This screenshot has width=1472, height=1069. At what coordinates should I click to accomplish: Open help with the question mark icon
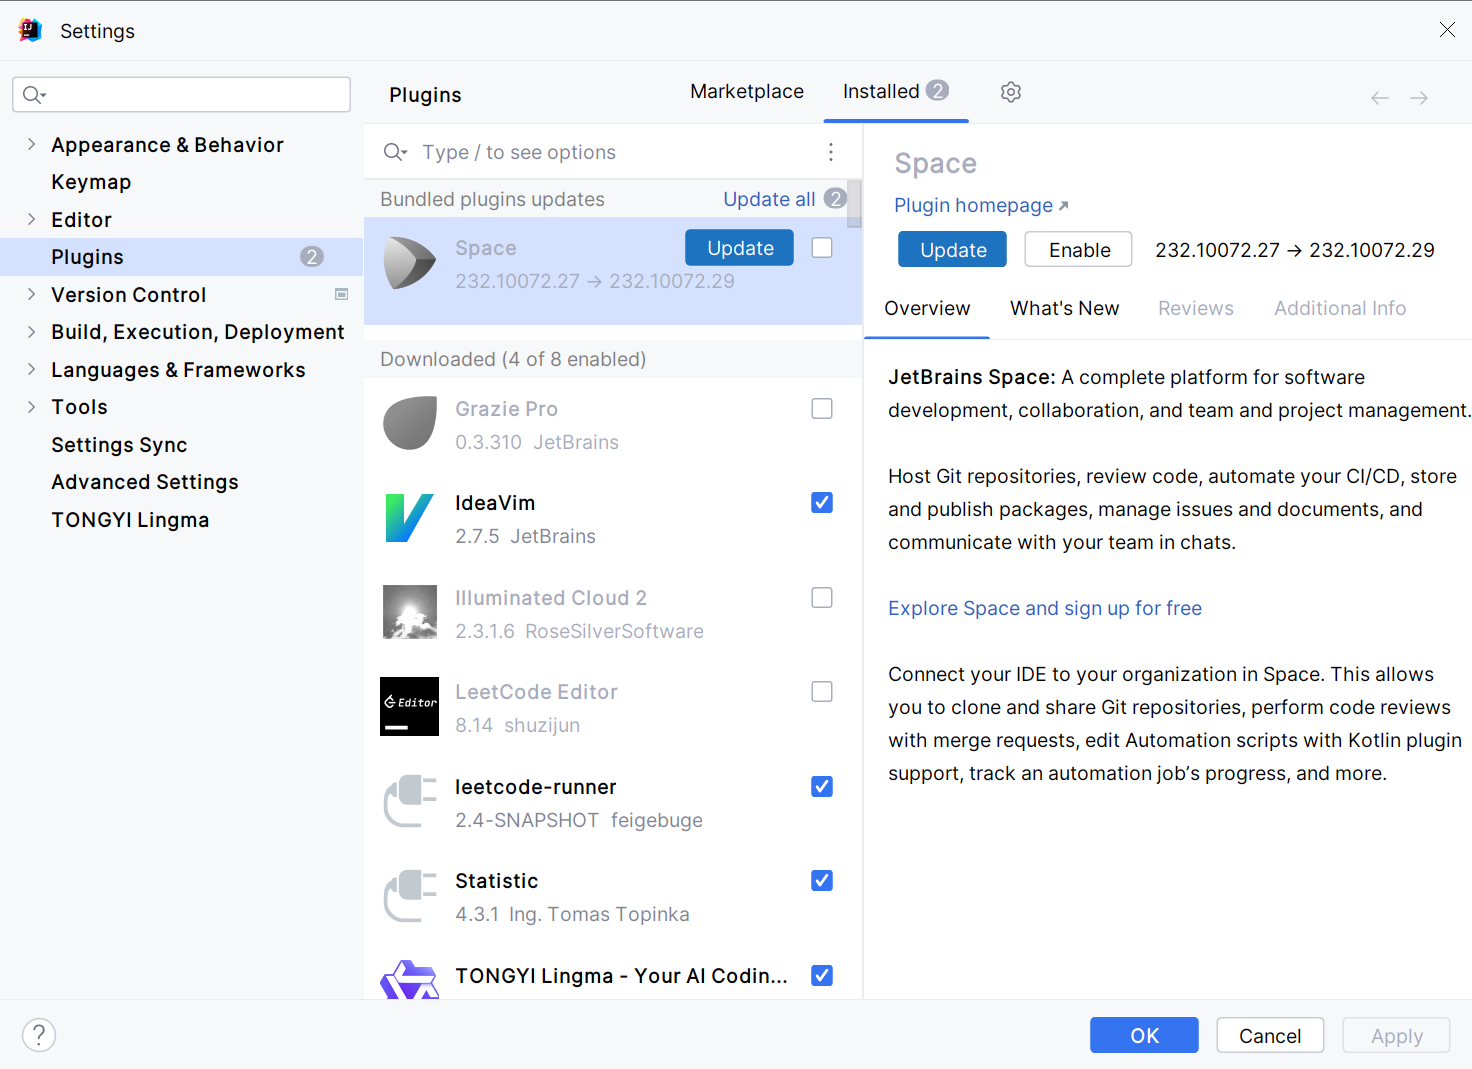click(39, 1035)
